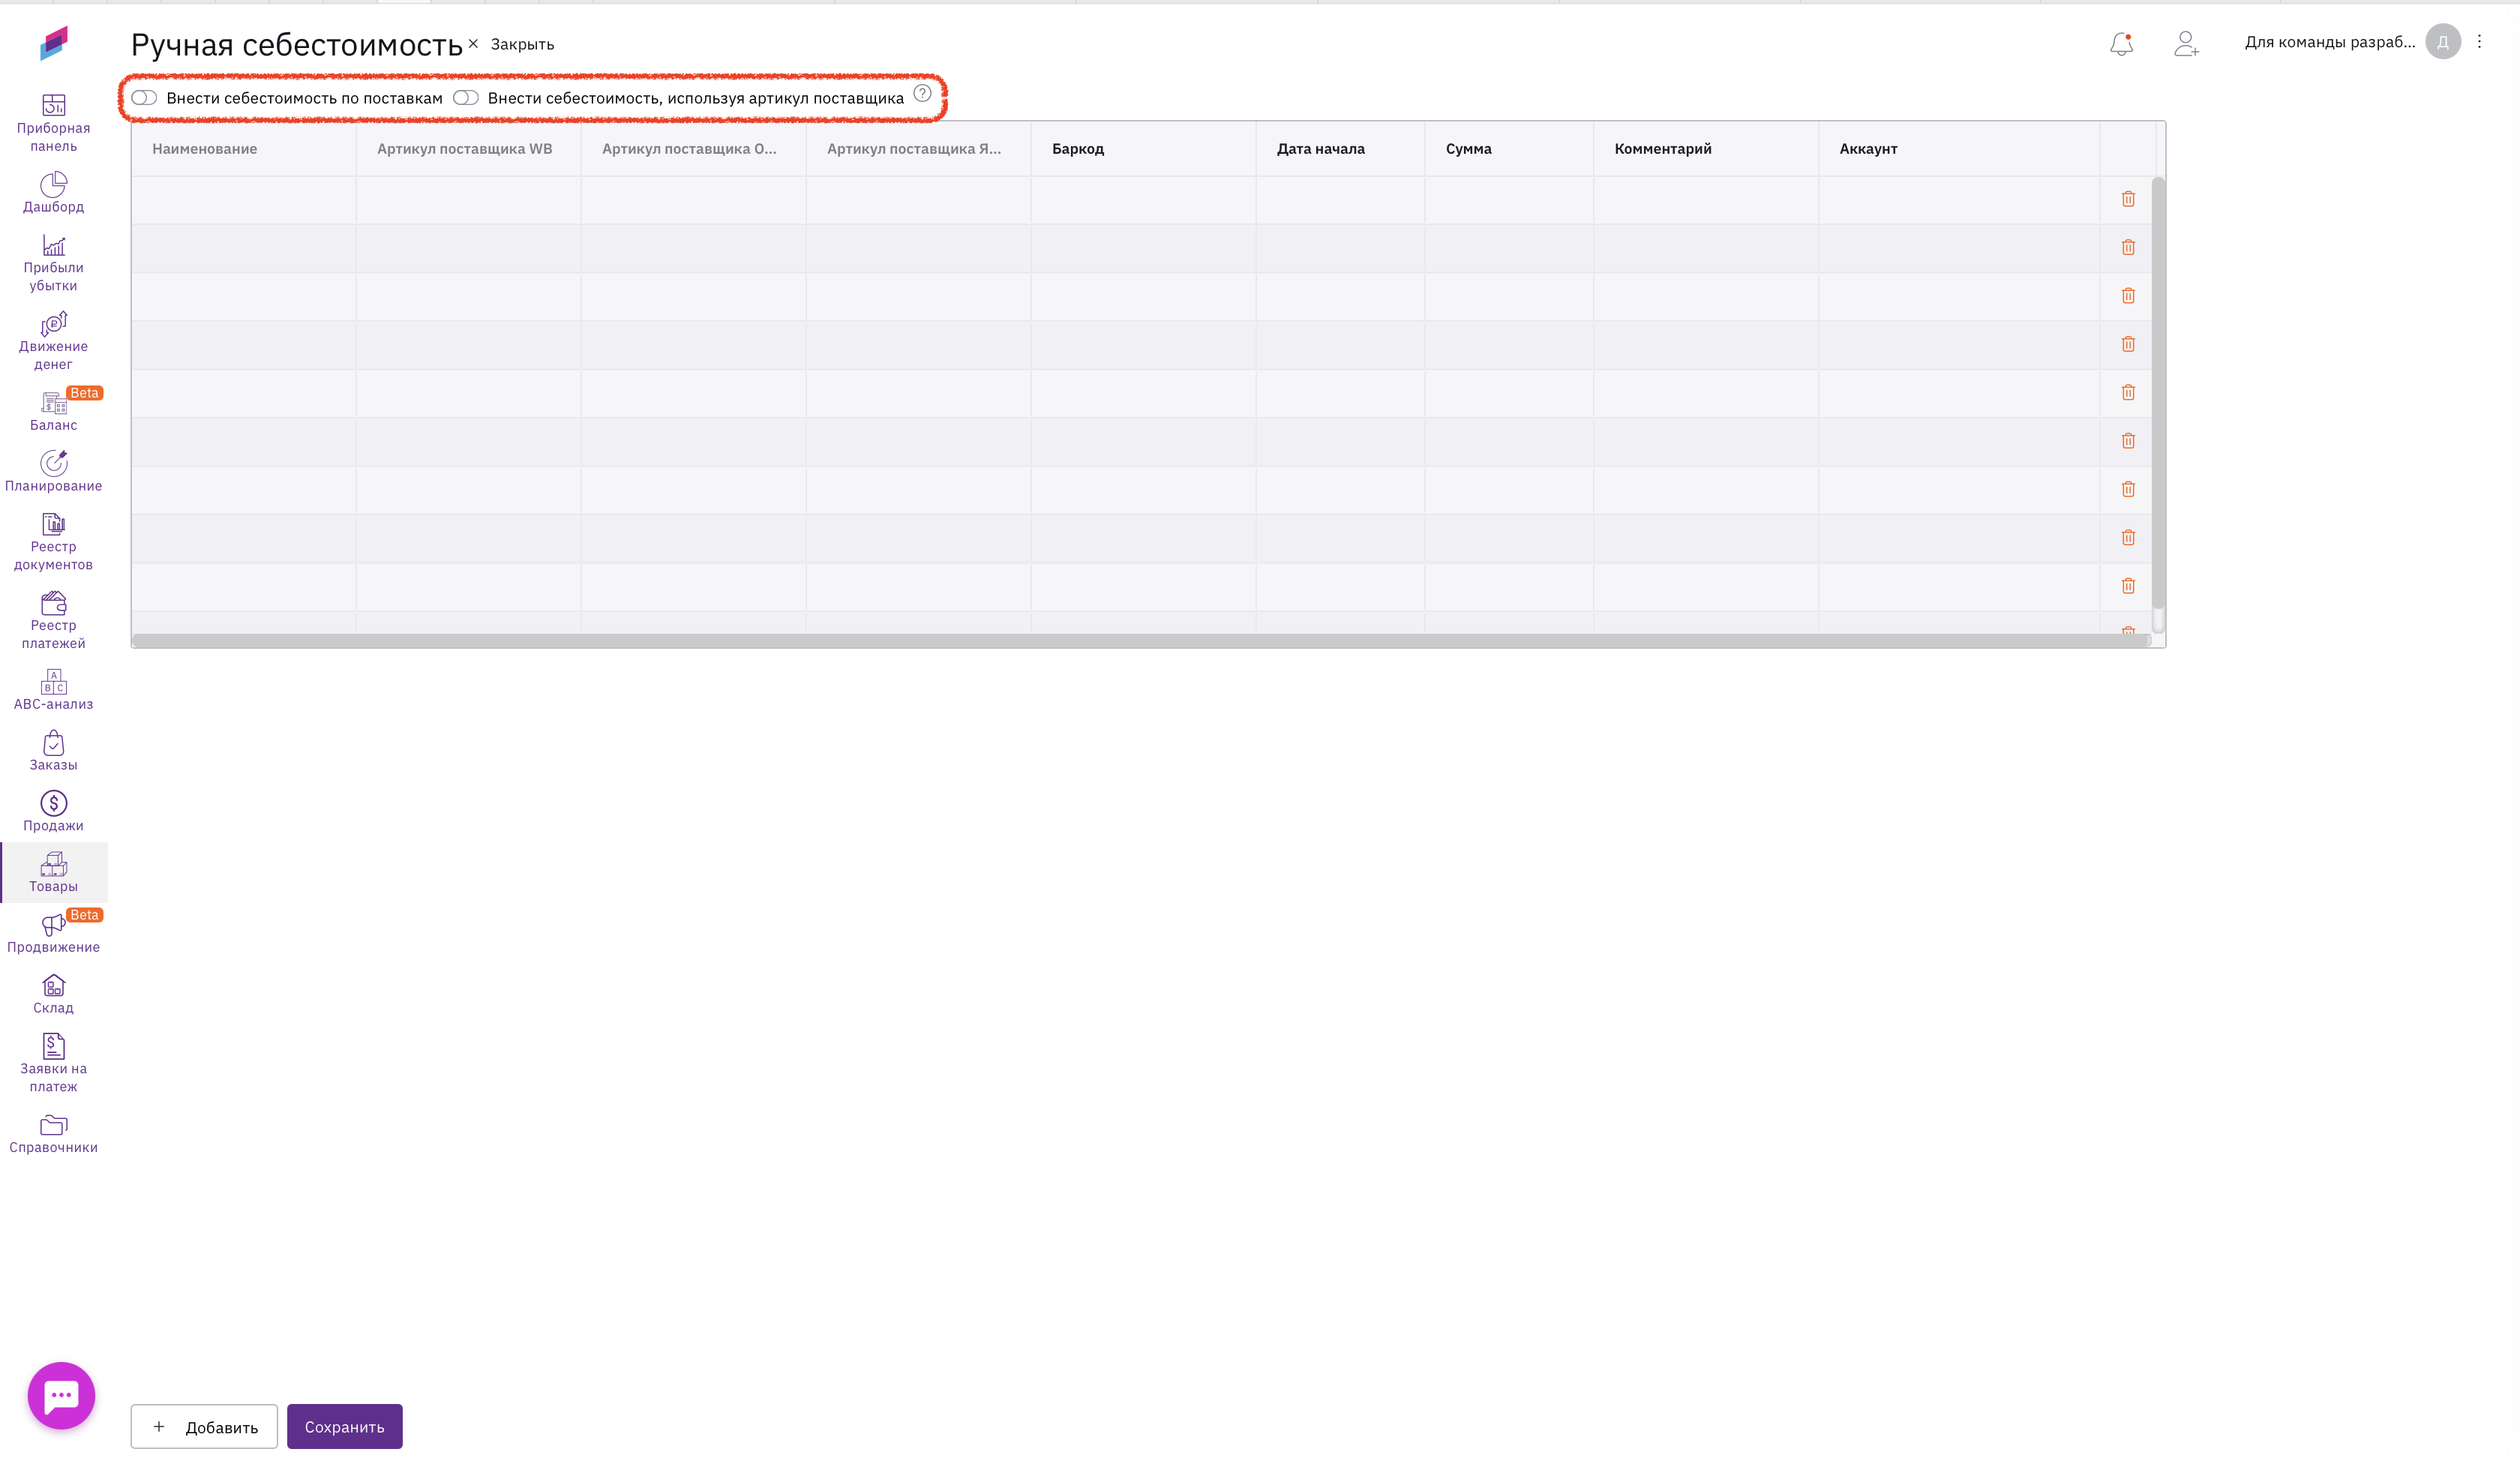Click the first row Сумма cell
The width and height of the screenshot is (2520, 1458).
coord(1508,199)
